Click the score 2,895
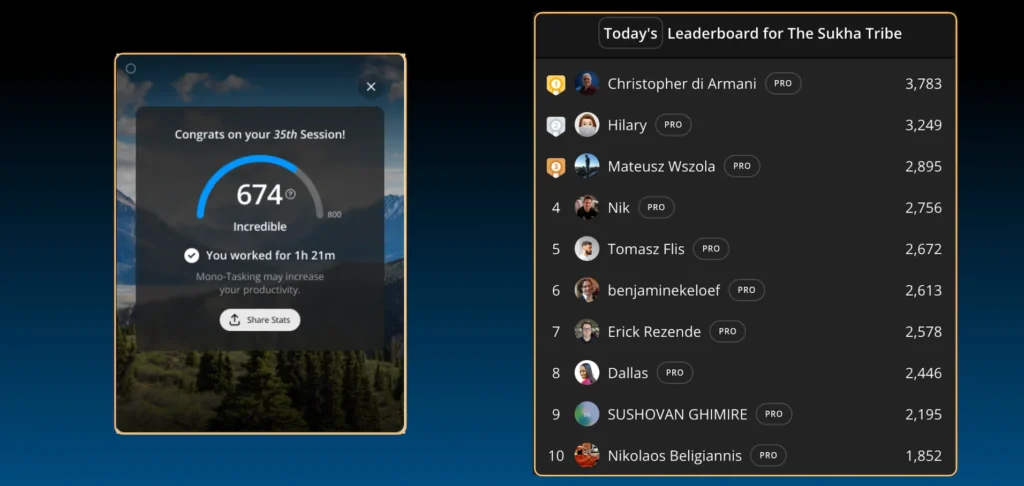The width and height of the screenshot is (1024, 486). pos(923,167)
